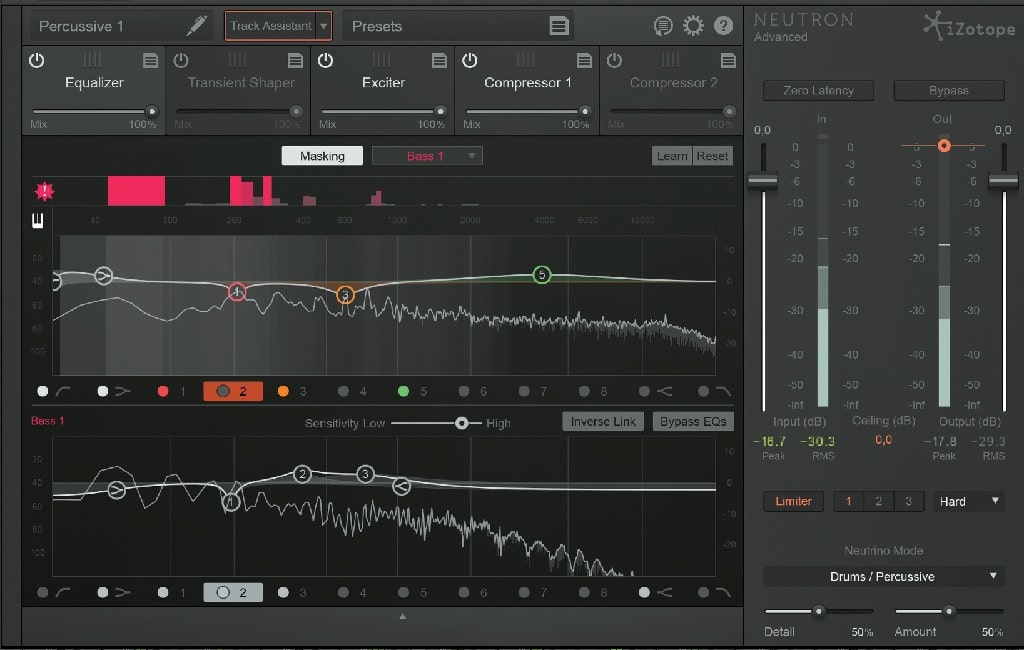Image resolution: width=1024 pixels, height=650 pixels.
Task: Enable the Transient Shaper power button
Action: [181, 61]
